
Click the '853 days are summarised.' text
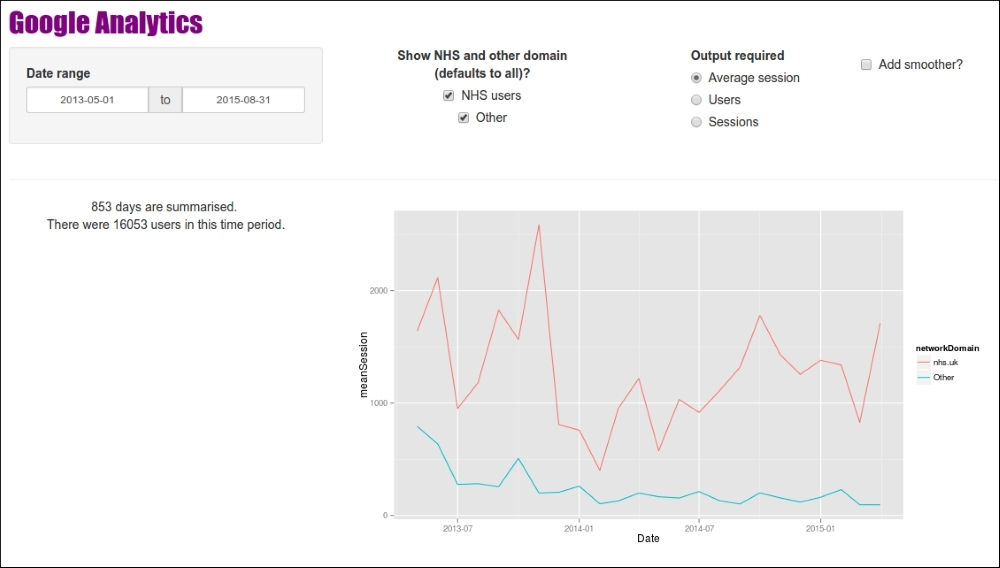pos(164,207)
